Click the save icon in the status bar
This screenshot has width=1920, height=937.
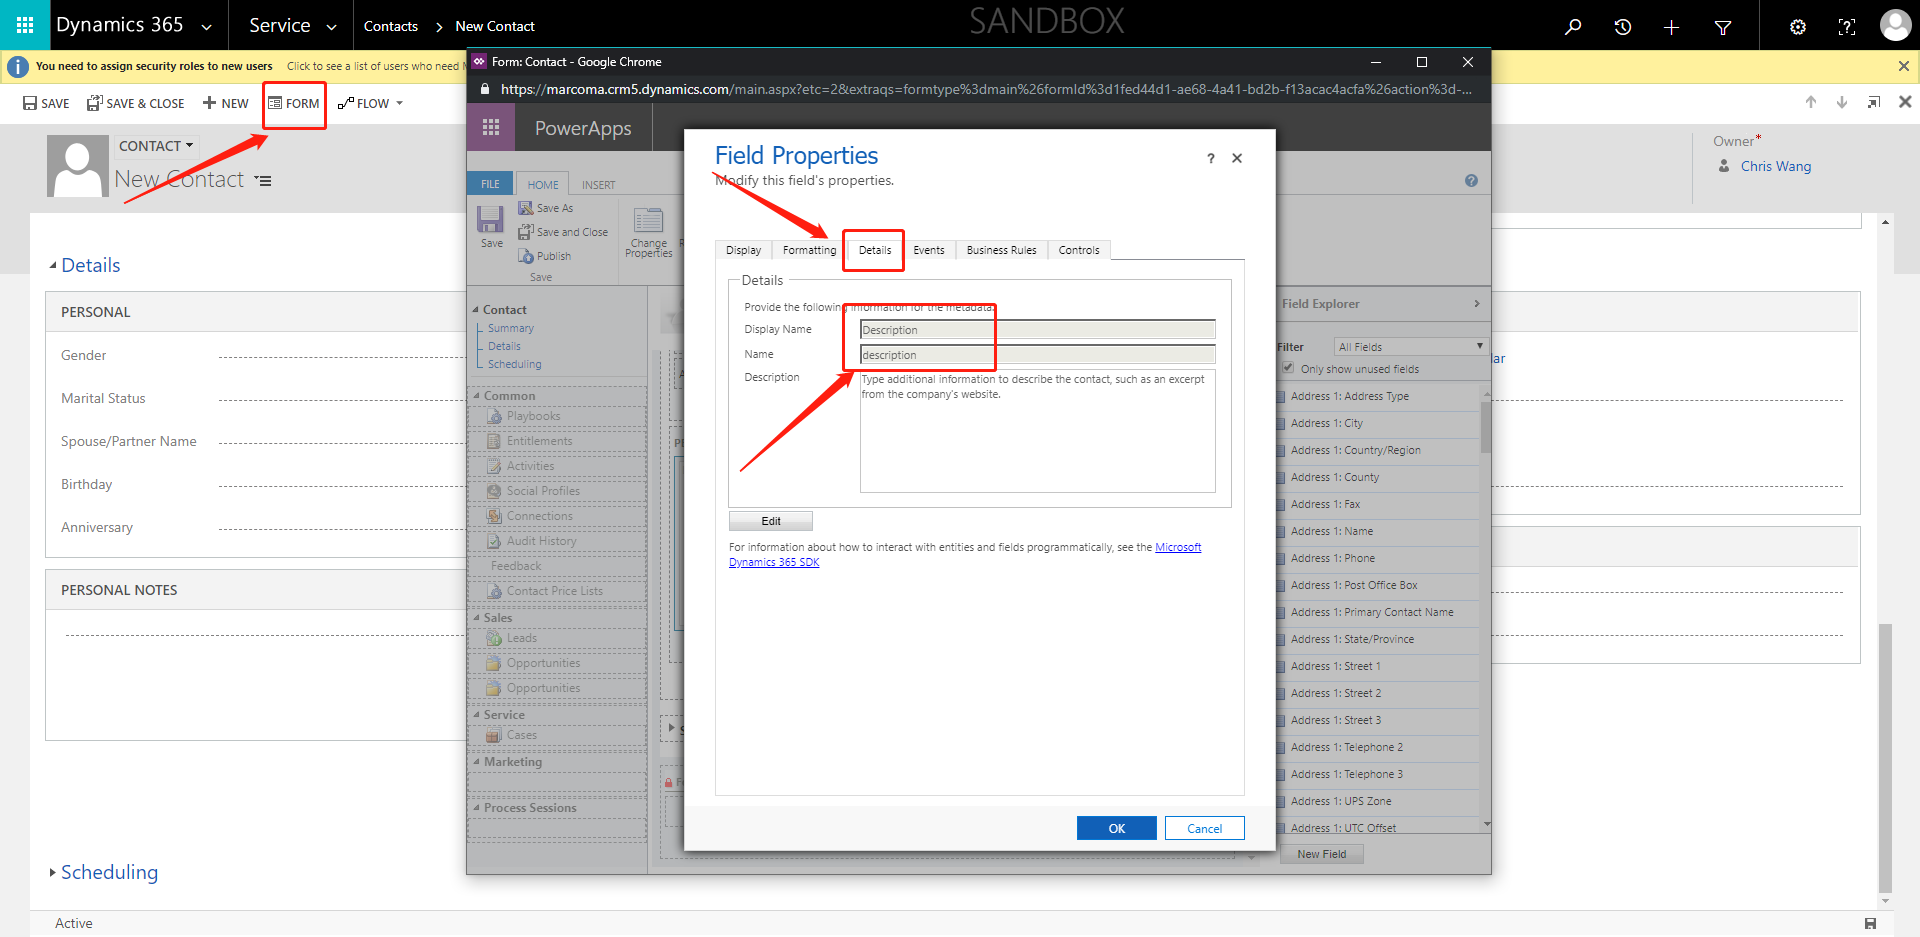pos(1870,923)
